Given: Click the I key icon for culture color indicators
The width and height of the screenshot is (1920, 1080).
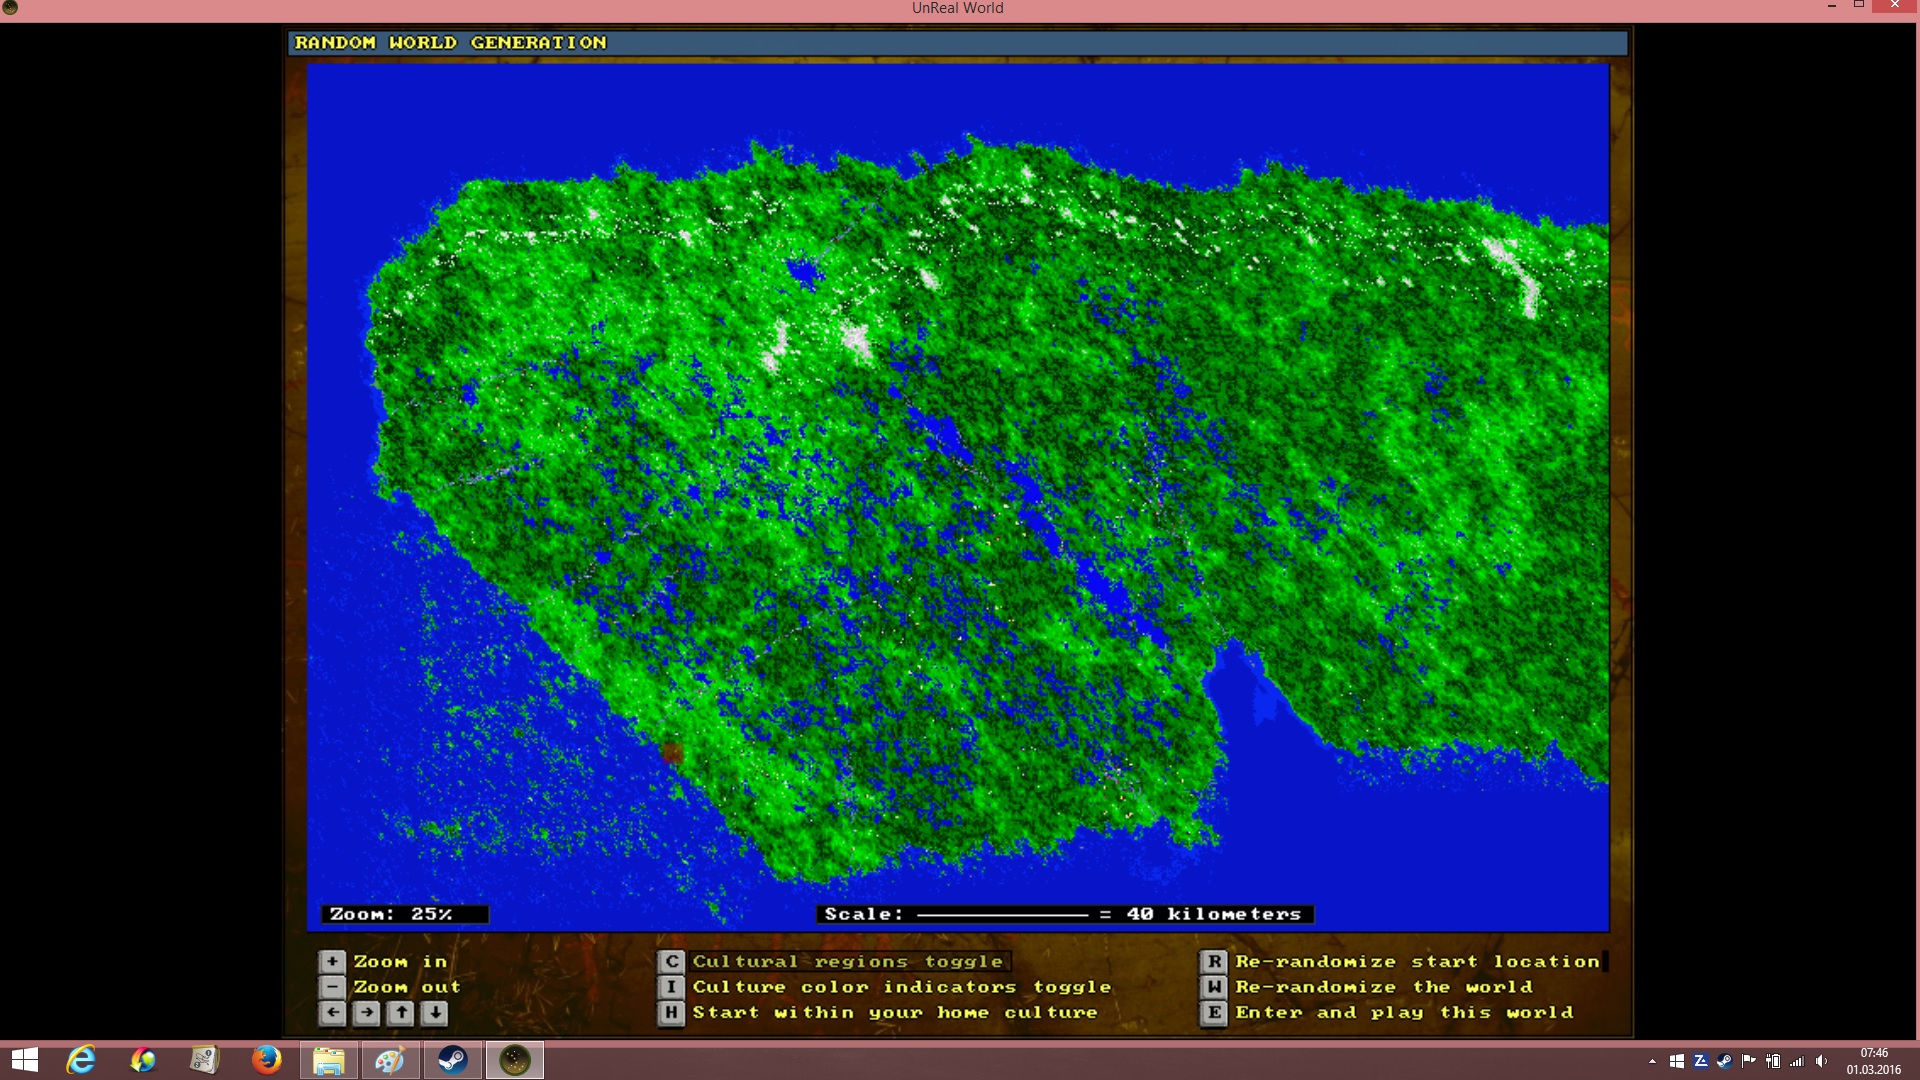Looking at the screenshot, I should tap(671, 987).
